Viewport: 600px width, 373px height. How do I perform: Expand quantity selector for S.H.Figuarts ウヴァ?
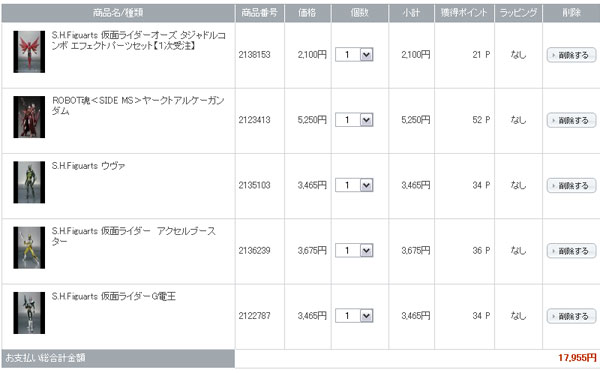(x=354, y=186)
